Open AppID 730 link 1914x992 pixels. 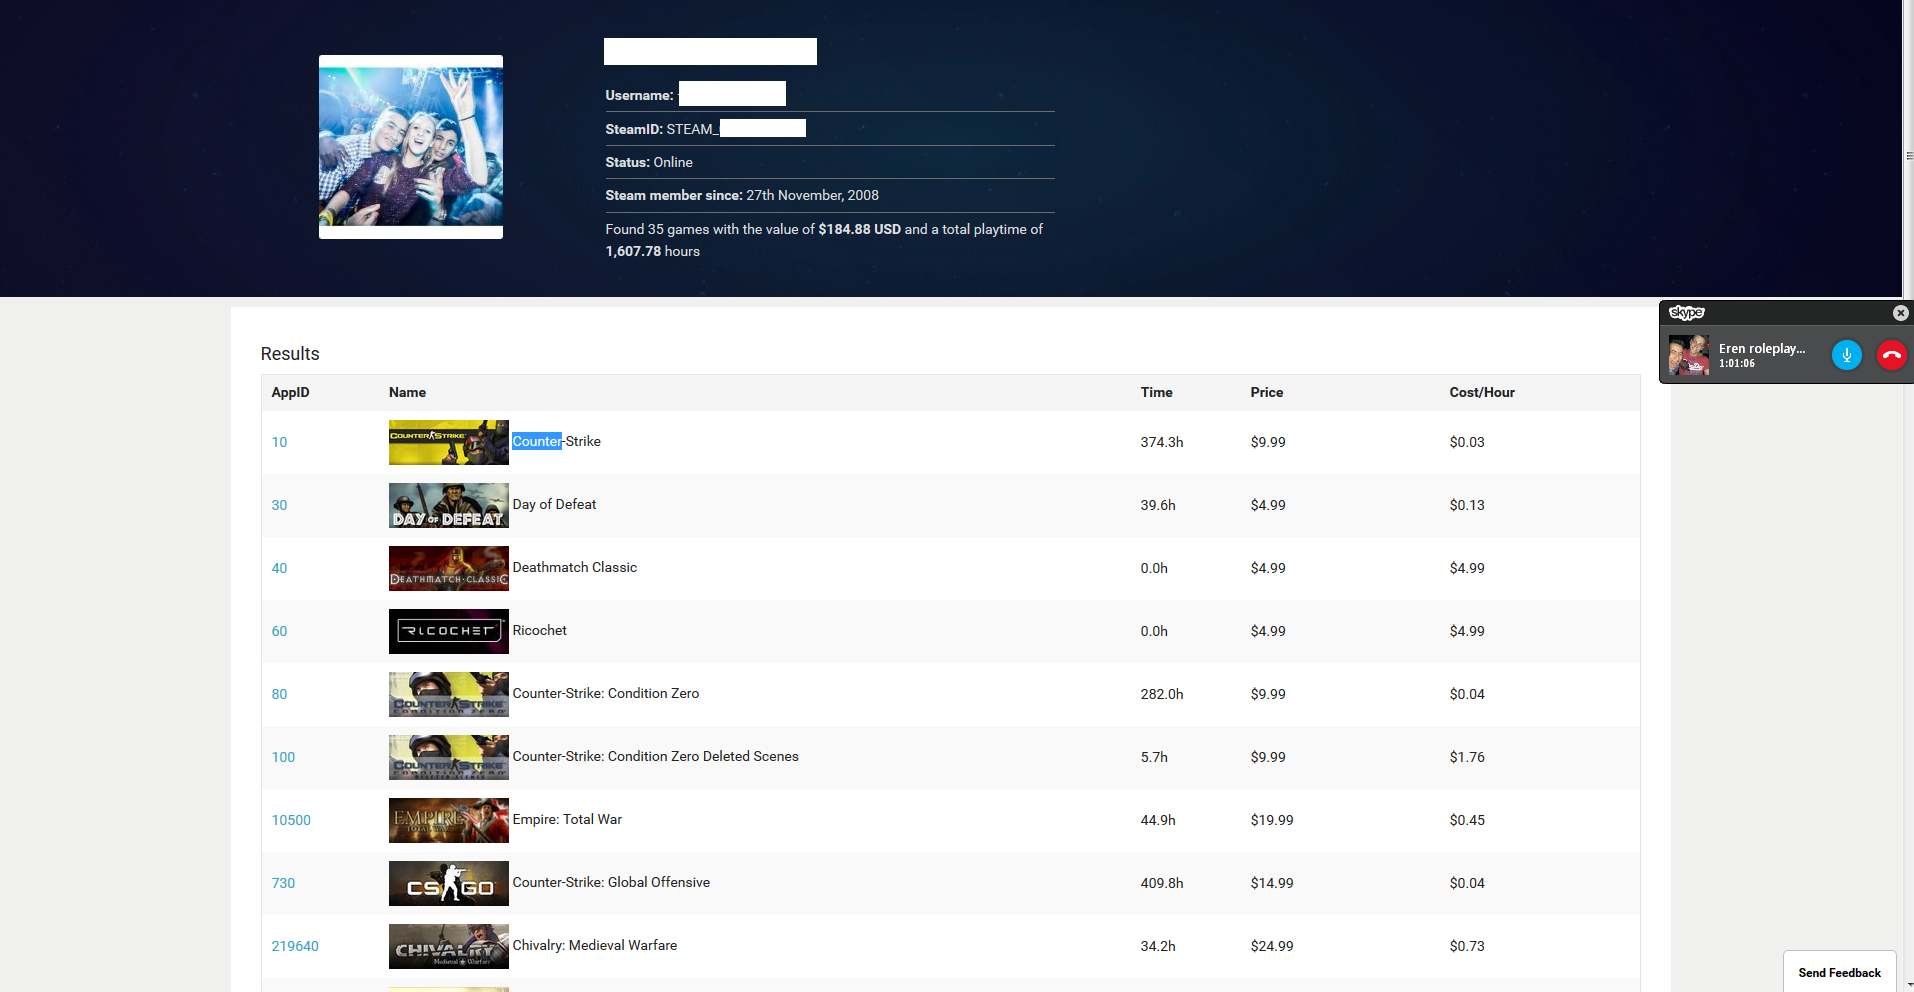pos(283,883)
